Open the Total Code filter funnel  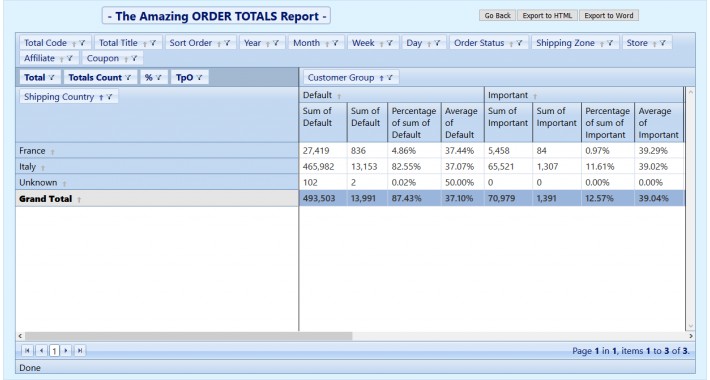click(x=82, y=43)
